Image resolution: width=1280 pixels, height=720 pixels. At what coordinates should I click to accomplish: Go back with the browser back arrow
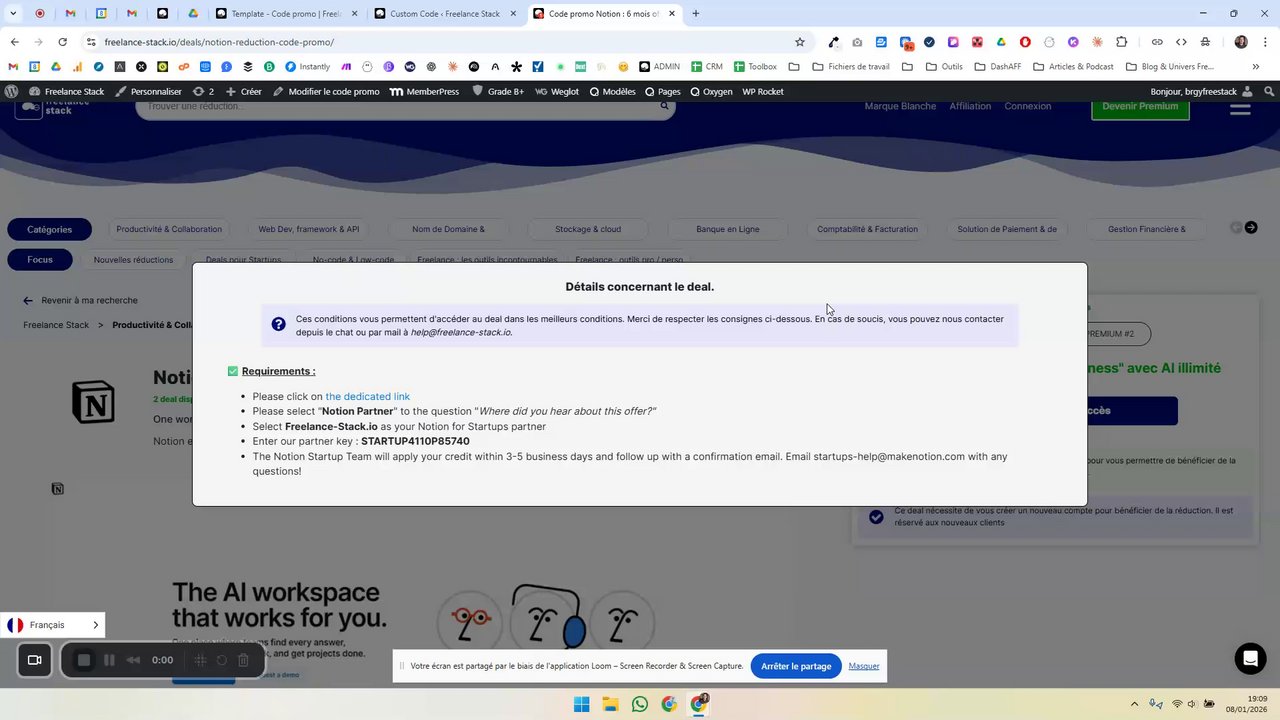coord(14,42)
